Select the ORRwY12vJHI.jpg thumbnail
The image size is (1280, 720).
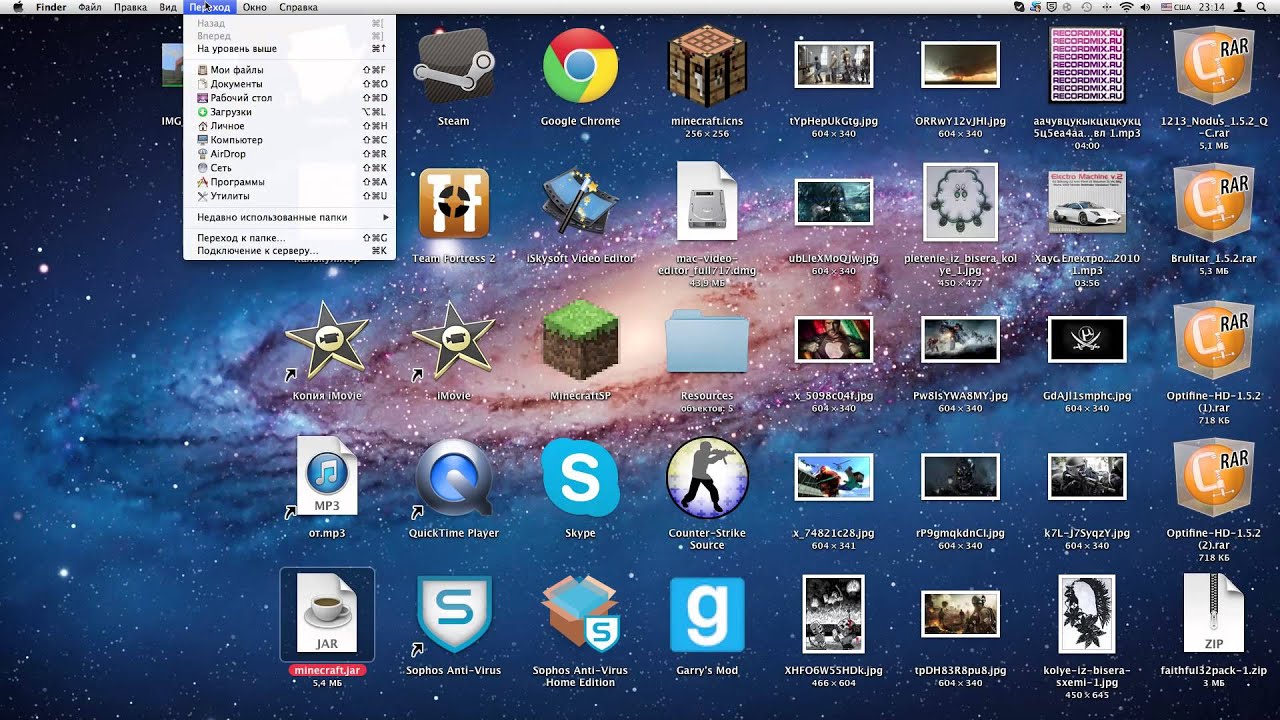[x=960, y=65]
